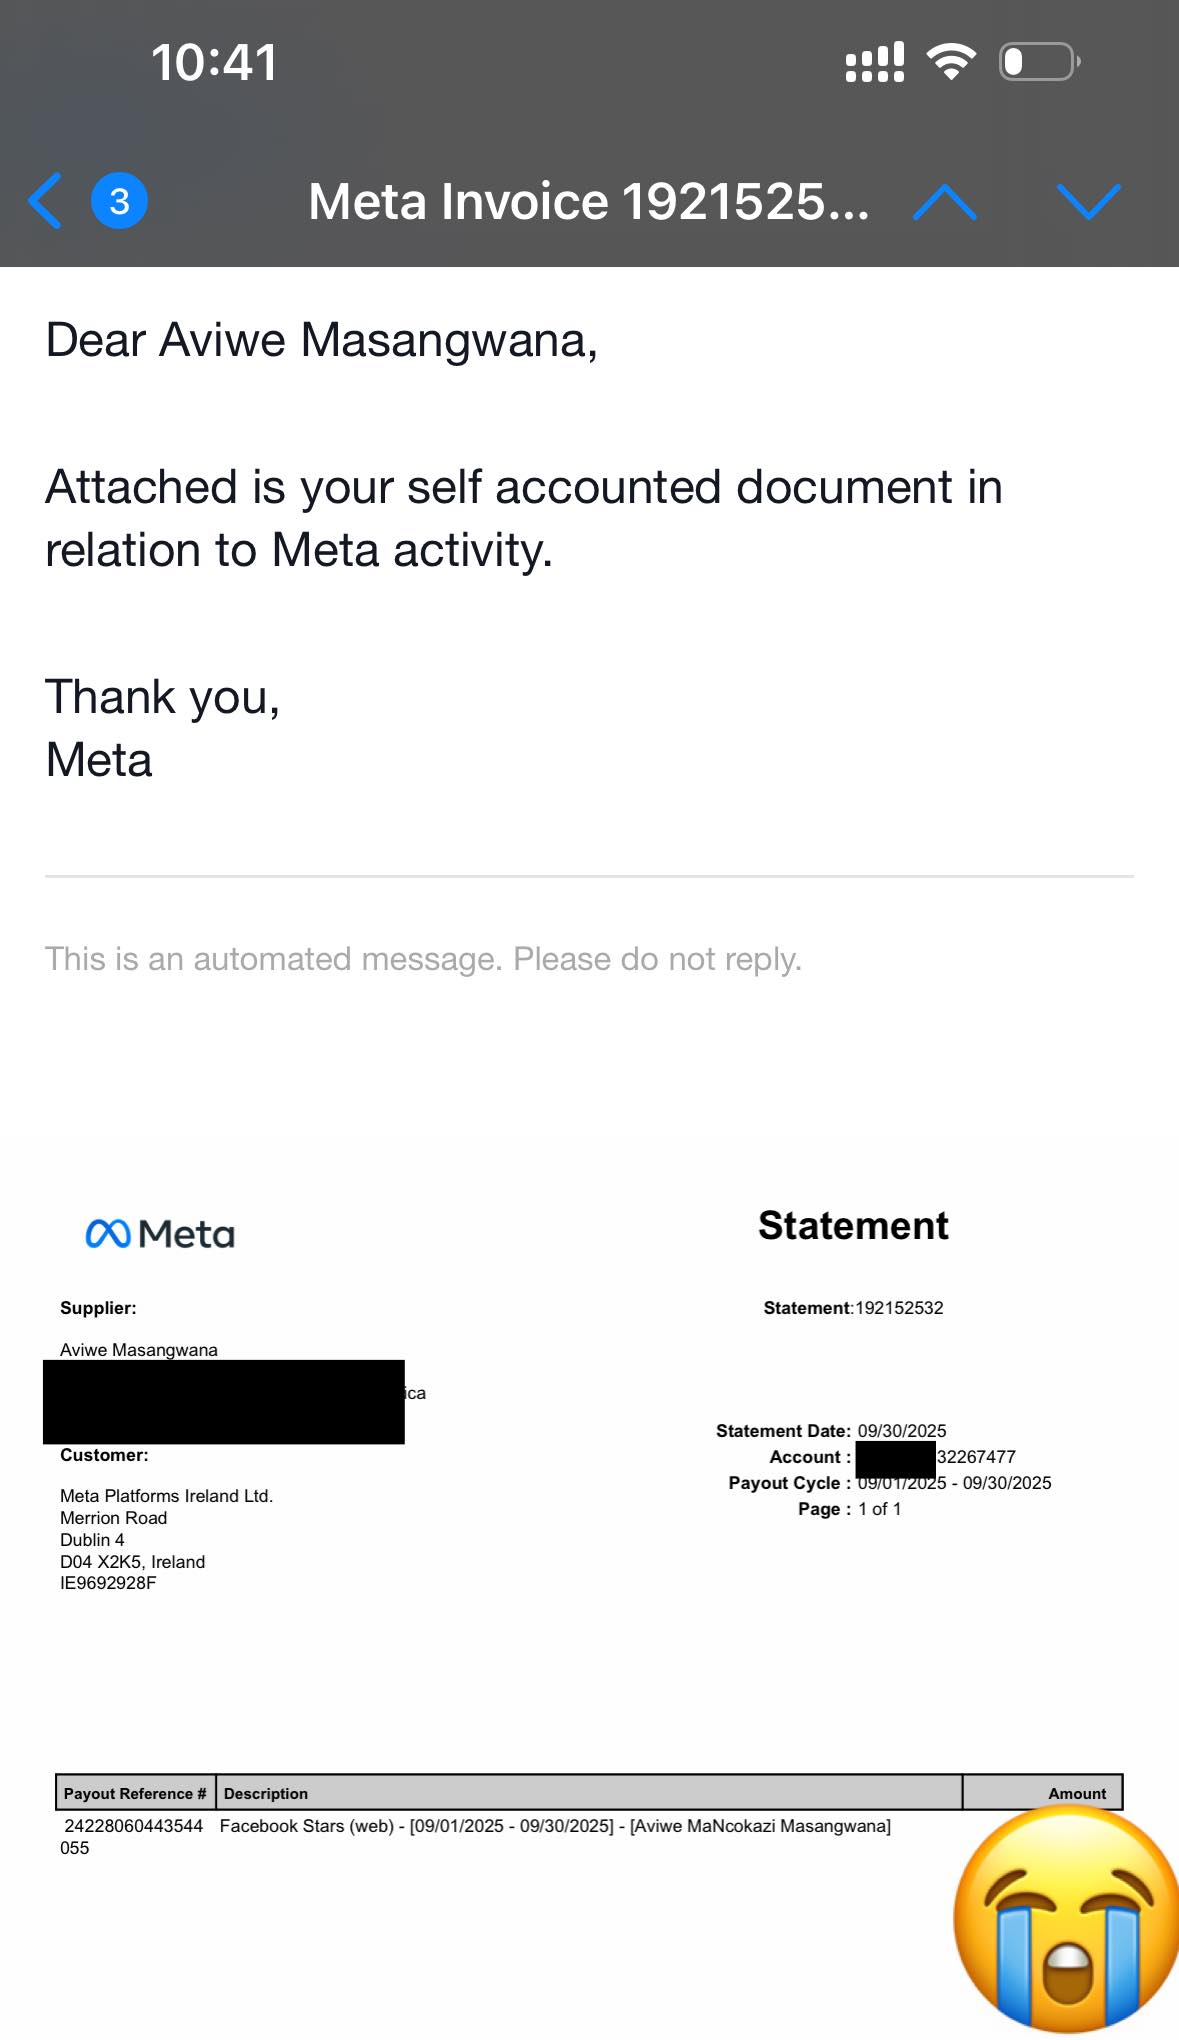Viewport: 1179px width, 2040px height.
Task: Tap the Meta Invoice email subject title
Action: click(x=588, y=202)
